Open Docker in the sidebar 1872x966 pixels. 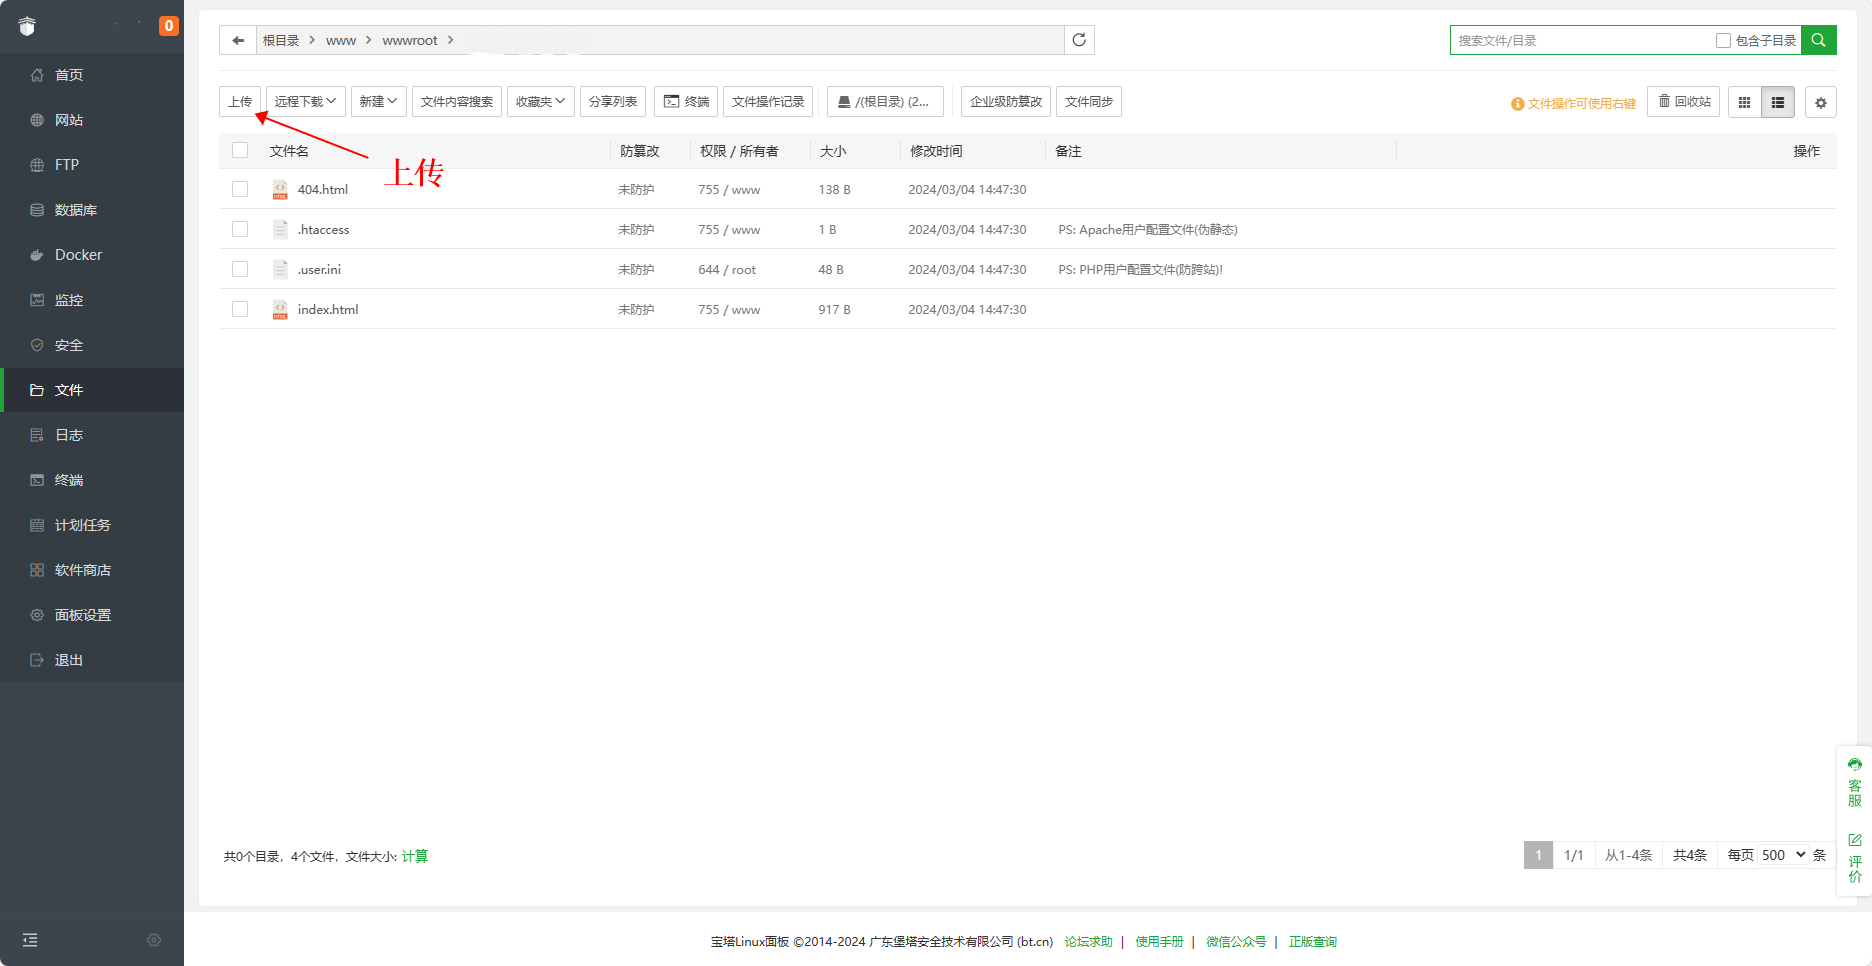(x=78, y=255)
